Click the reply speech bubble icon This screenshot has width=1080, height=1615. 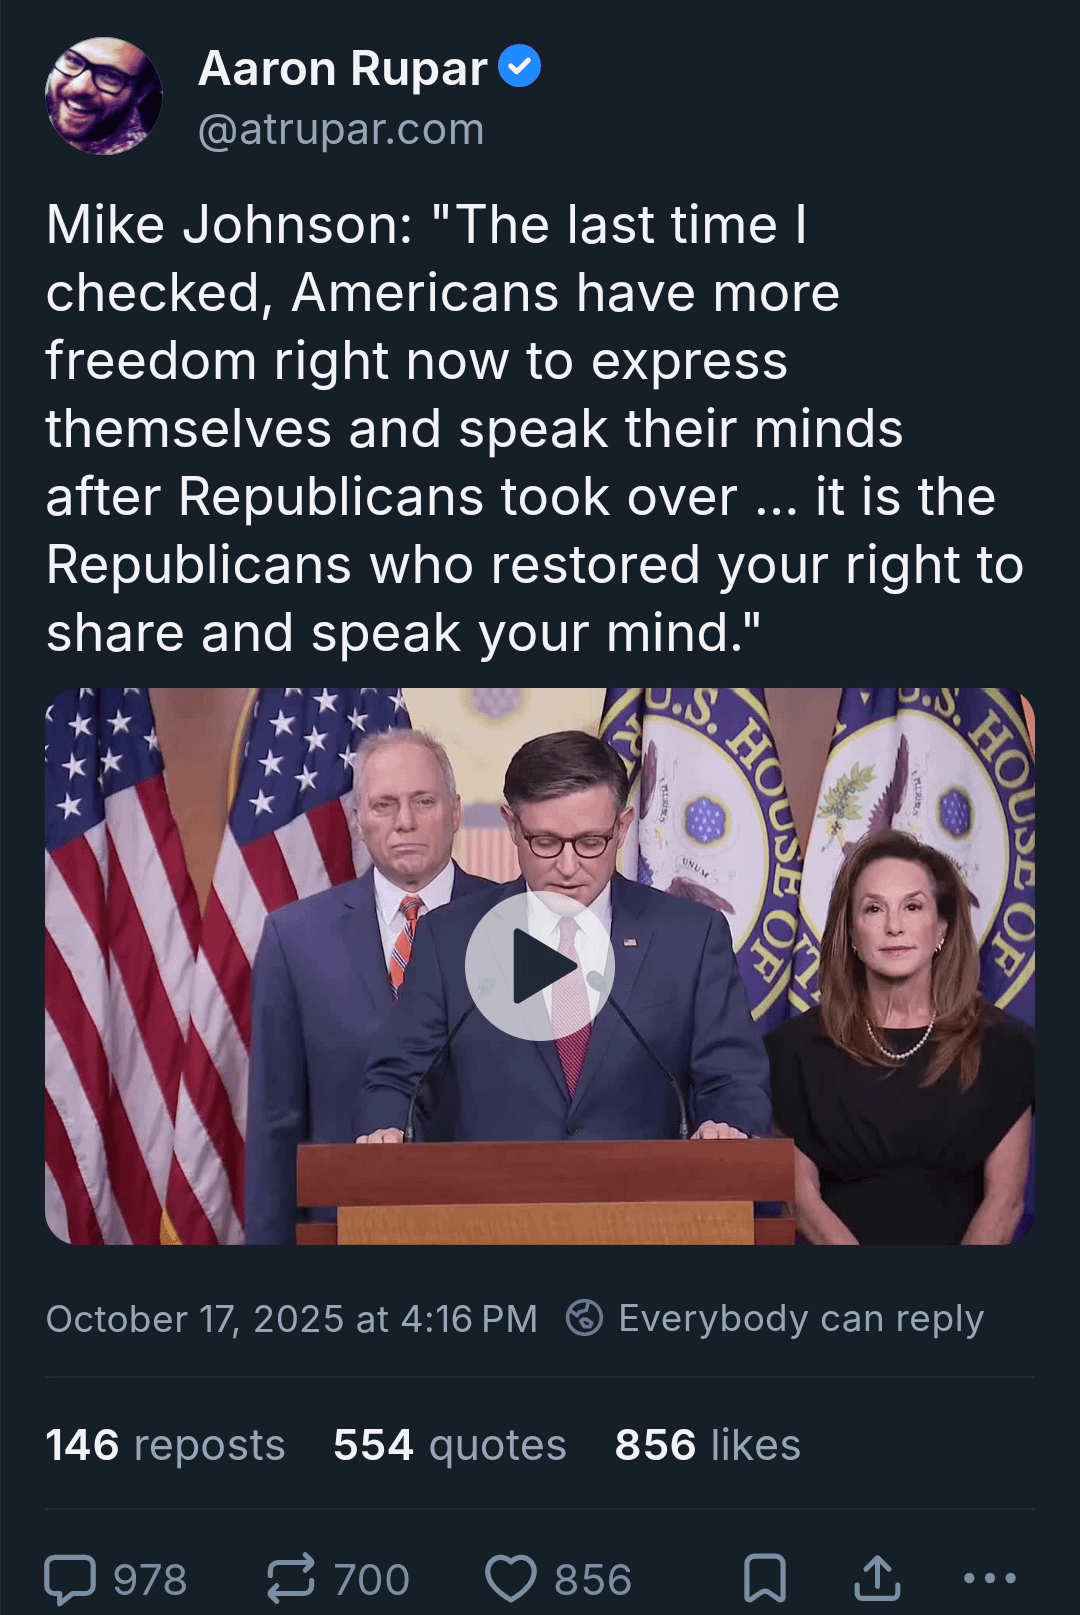pos(70,1580)
